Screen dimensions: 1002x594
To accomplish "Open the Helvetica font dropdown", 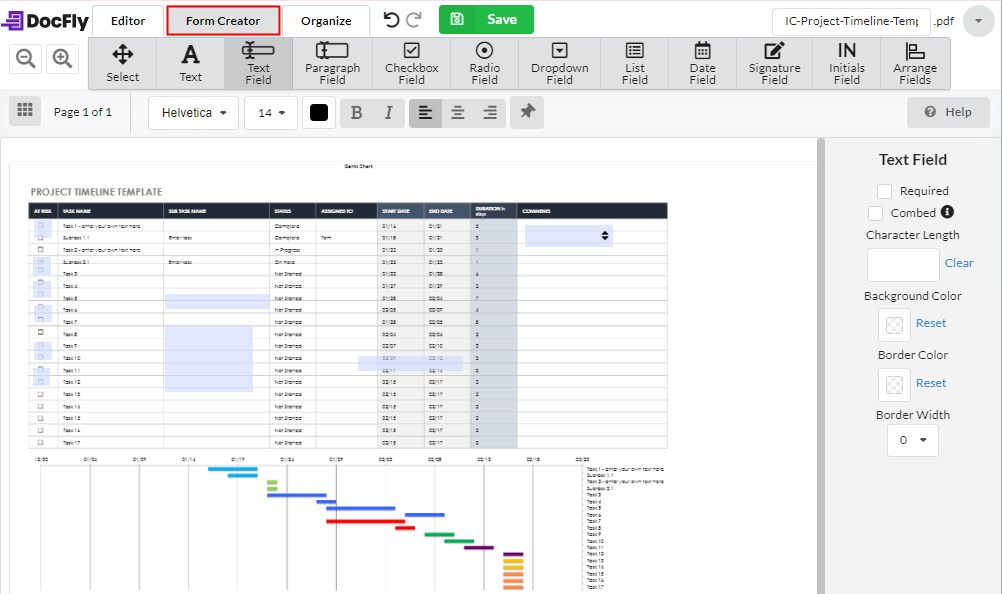I will (192, 112).
